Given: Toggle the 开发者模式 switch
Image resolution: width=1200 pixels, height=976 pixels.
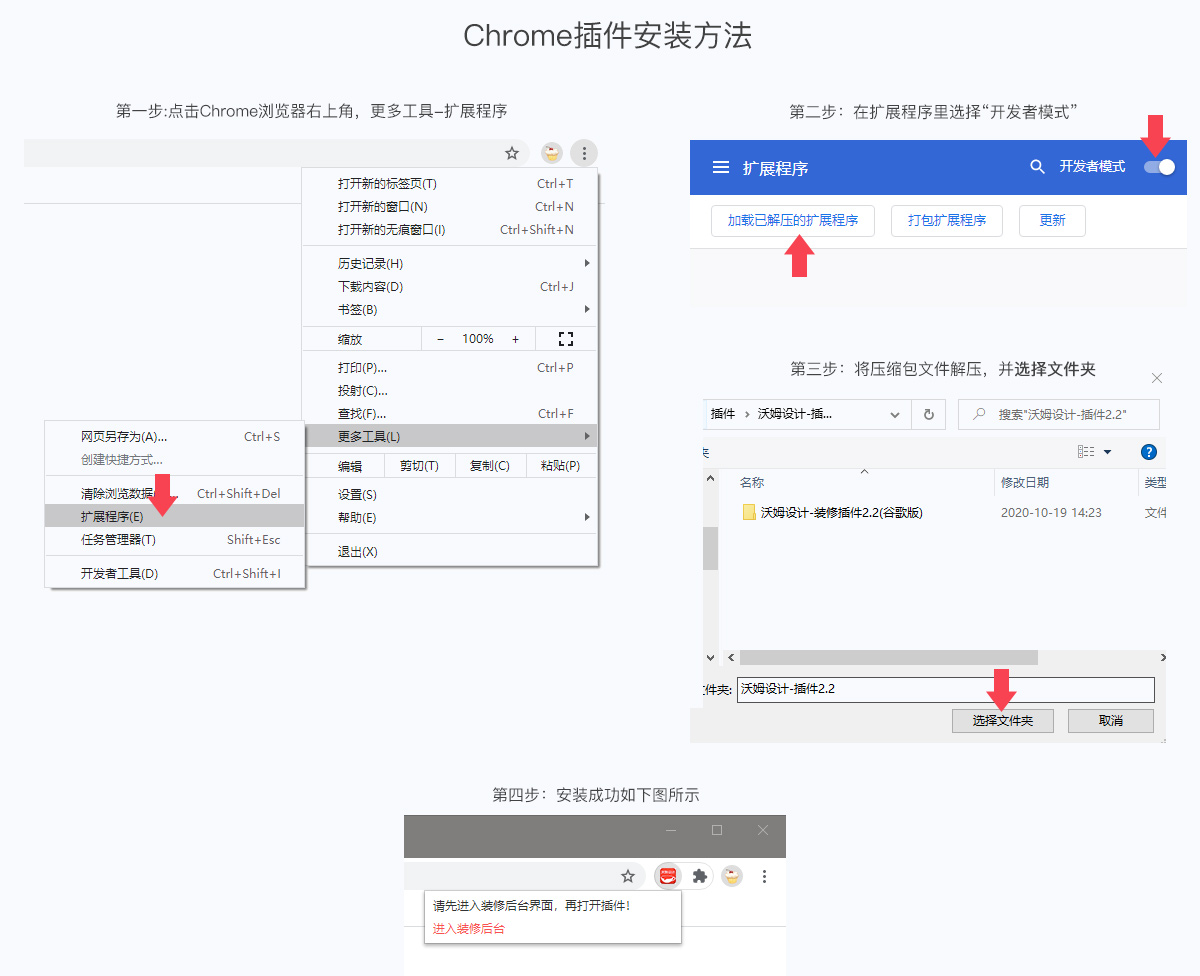Looking at the screenshot, I should pos(1160,167).
